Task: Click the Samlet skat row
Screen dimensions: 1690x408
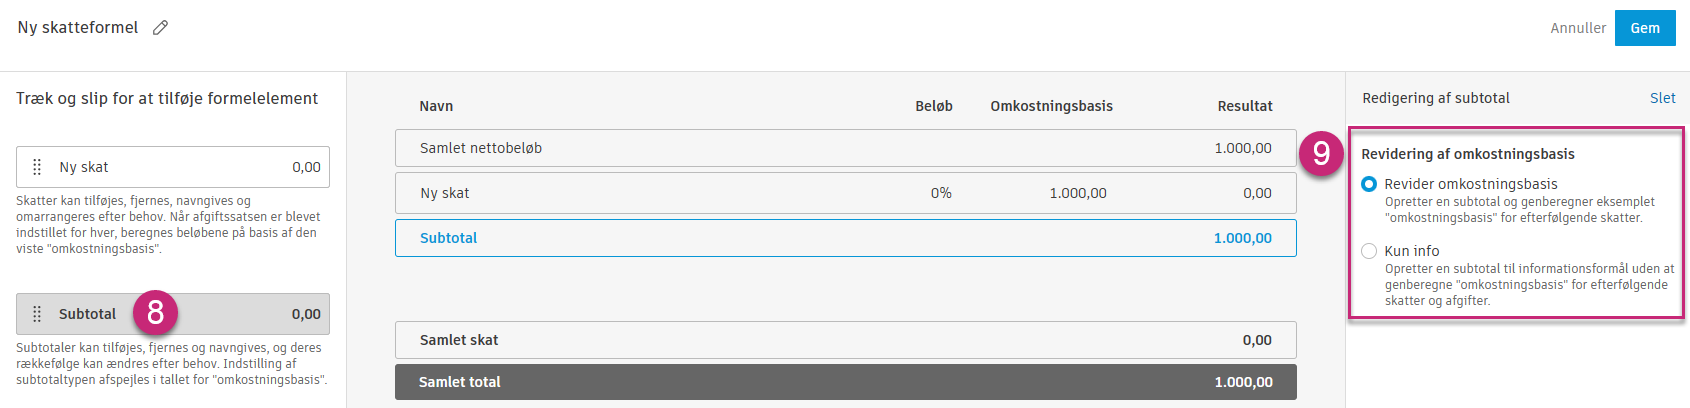Action: [x=845, y=340]
